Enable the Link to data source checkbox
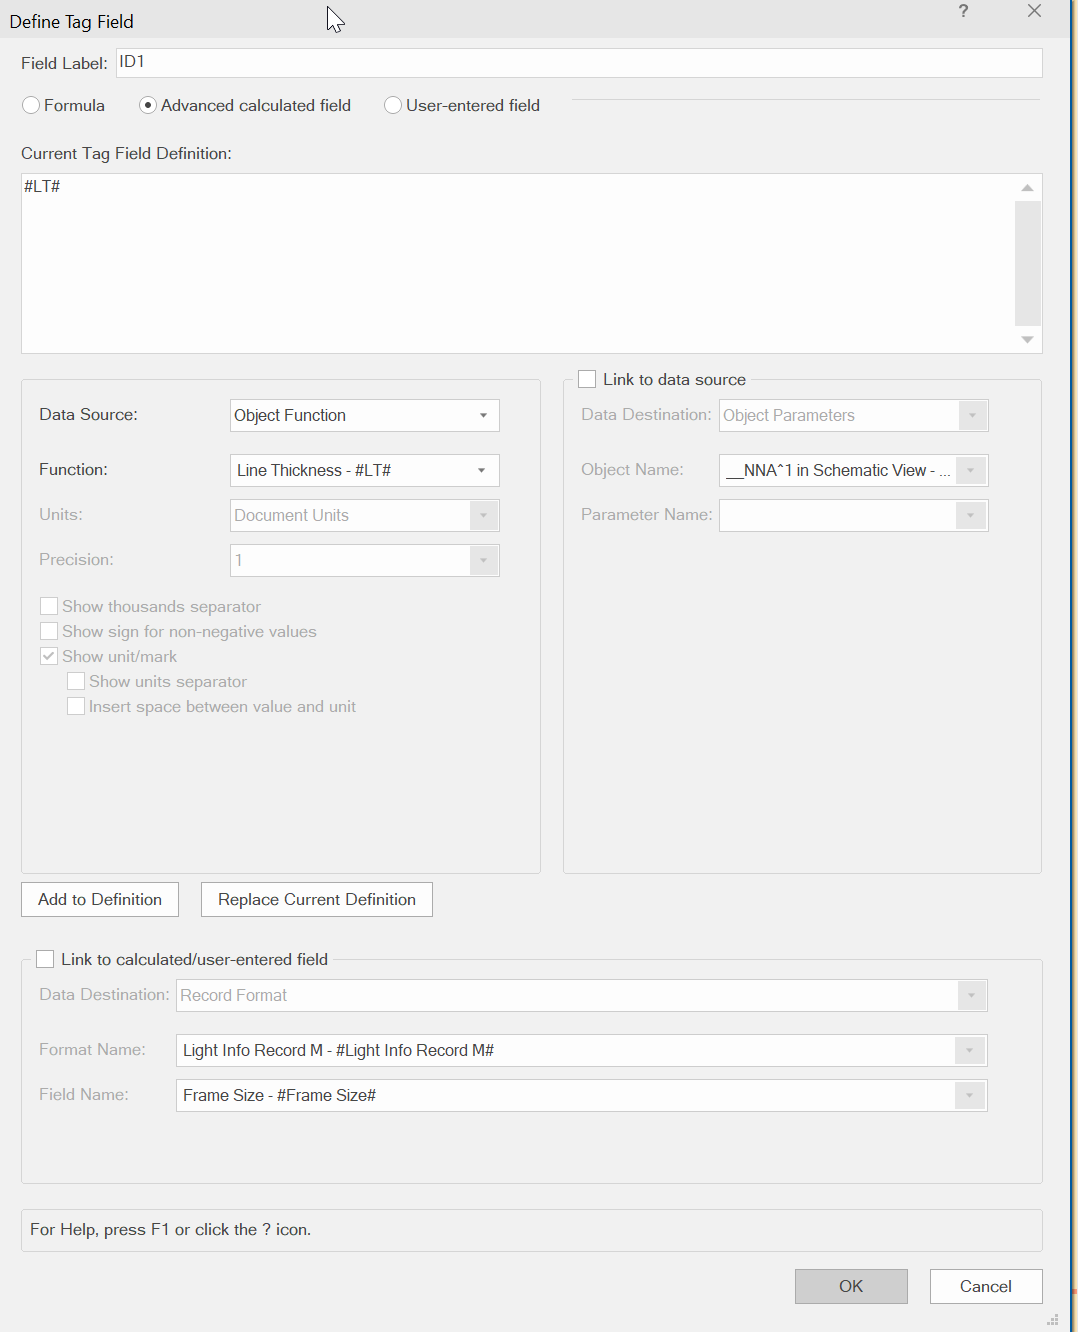 point(588,380)
